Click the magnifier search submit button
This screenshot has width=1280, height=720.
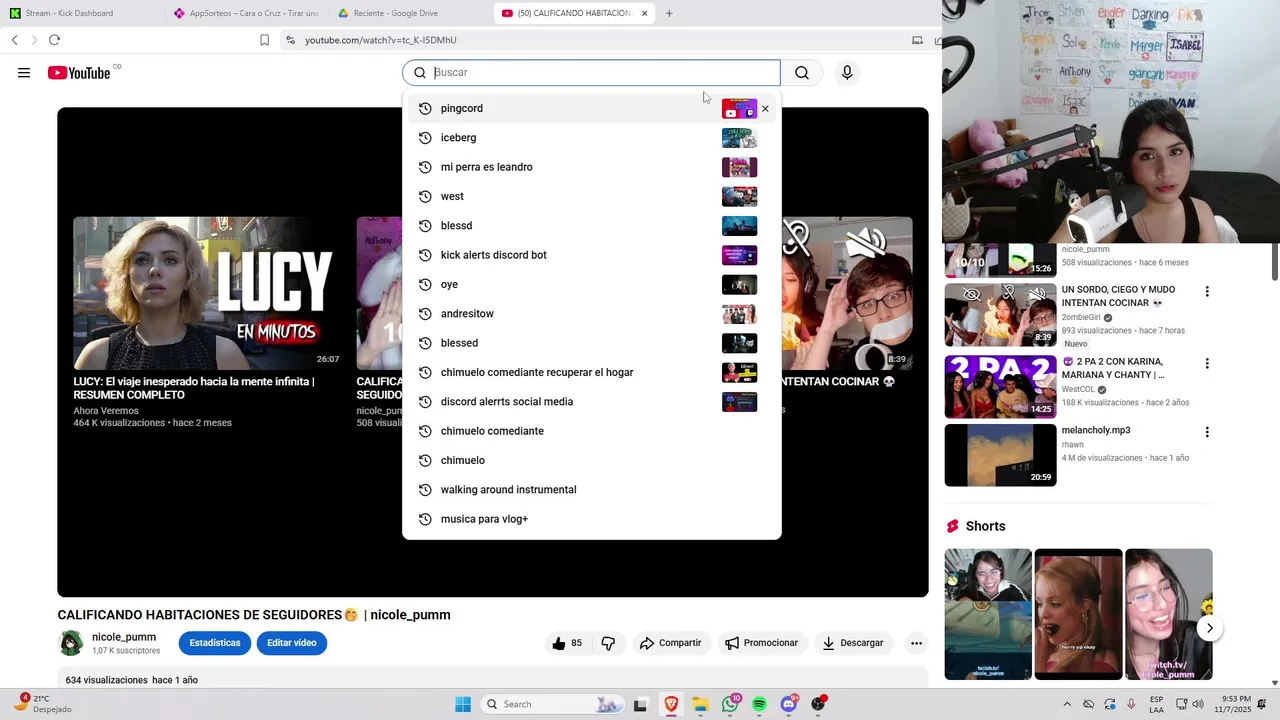coord(802,73)
